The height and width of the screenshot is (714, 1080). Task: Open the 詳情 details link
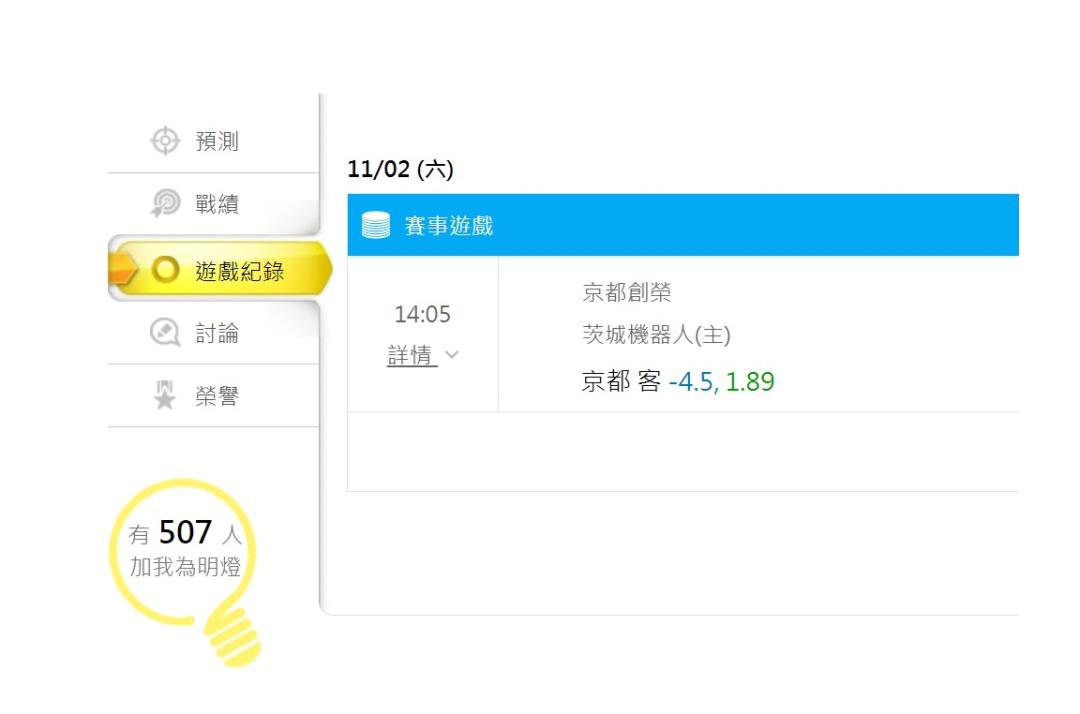point(412,355)
